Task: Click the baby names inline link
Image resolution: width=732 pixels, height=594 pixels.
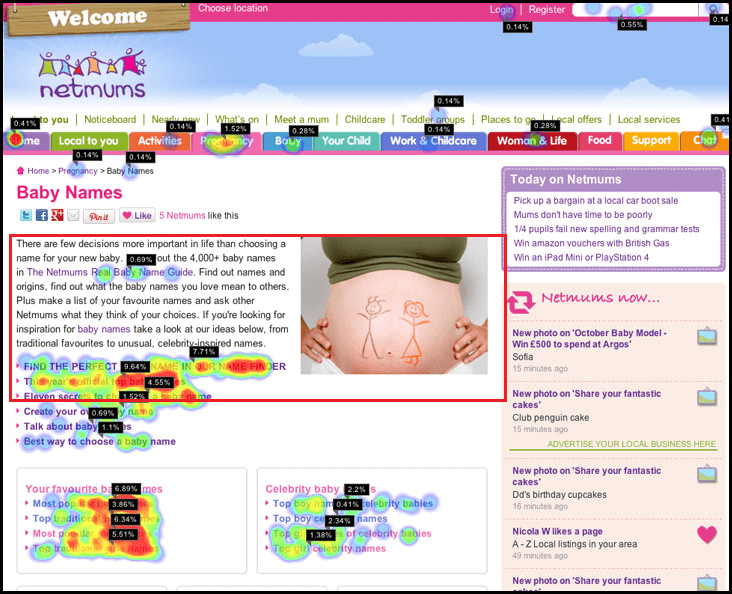Action: tap(104, 329)
